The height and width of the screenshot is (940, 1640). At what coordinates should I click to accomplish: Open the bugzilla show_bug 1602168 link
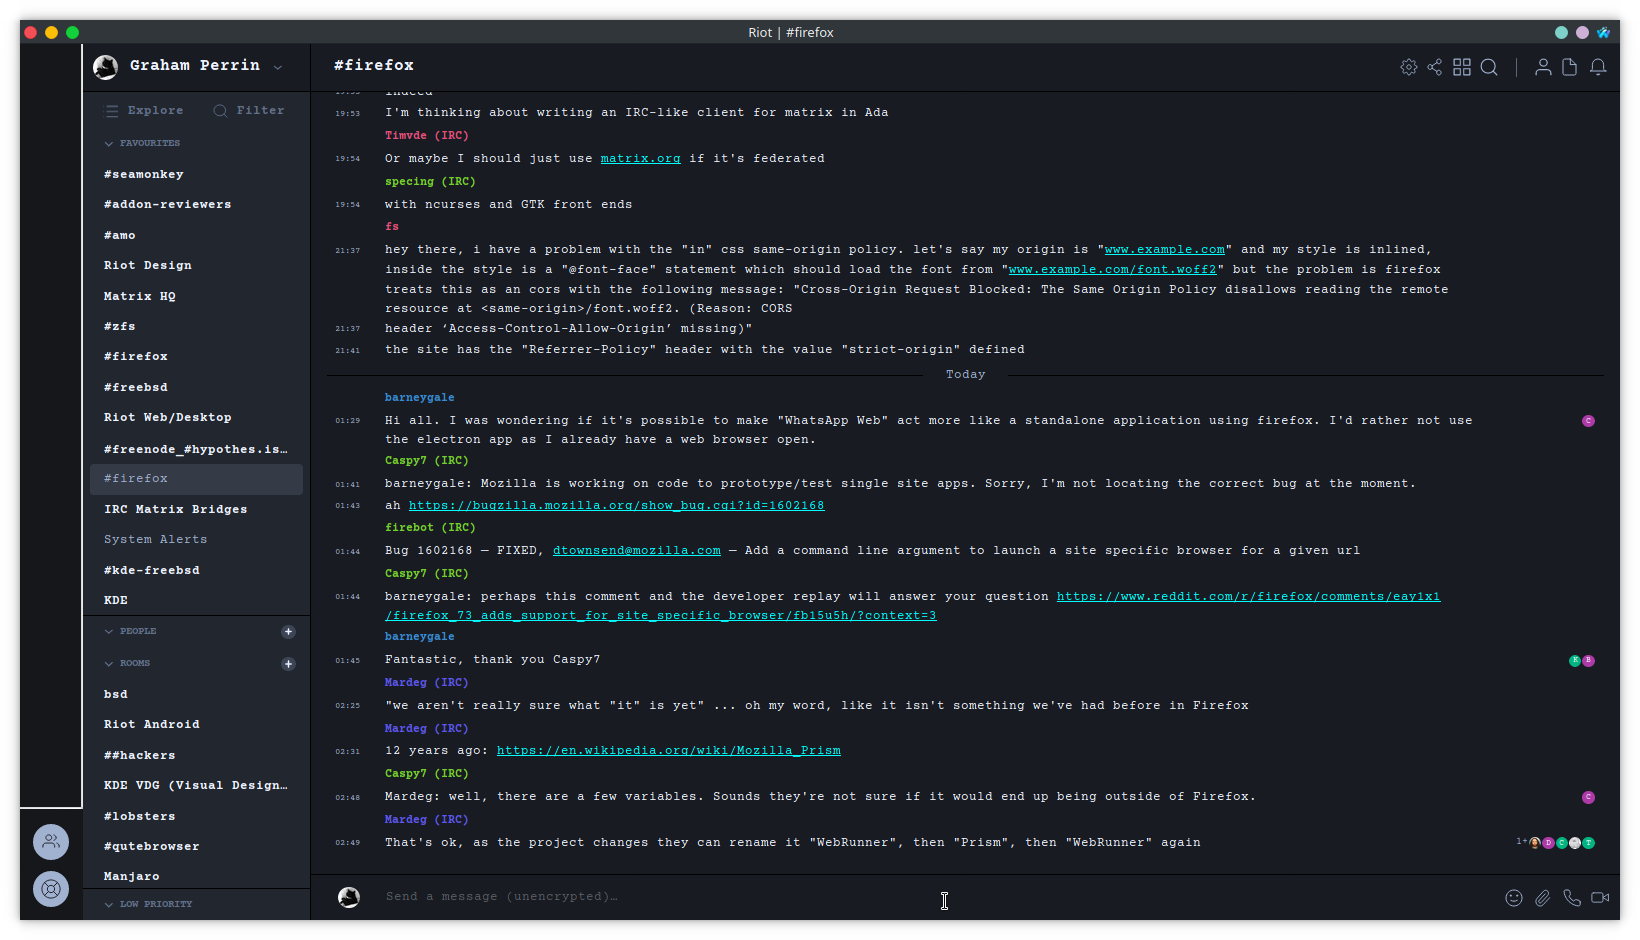coord(616,506)
